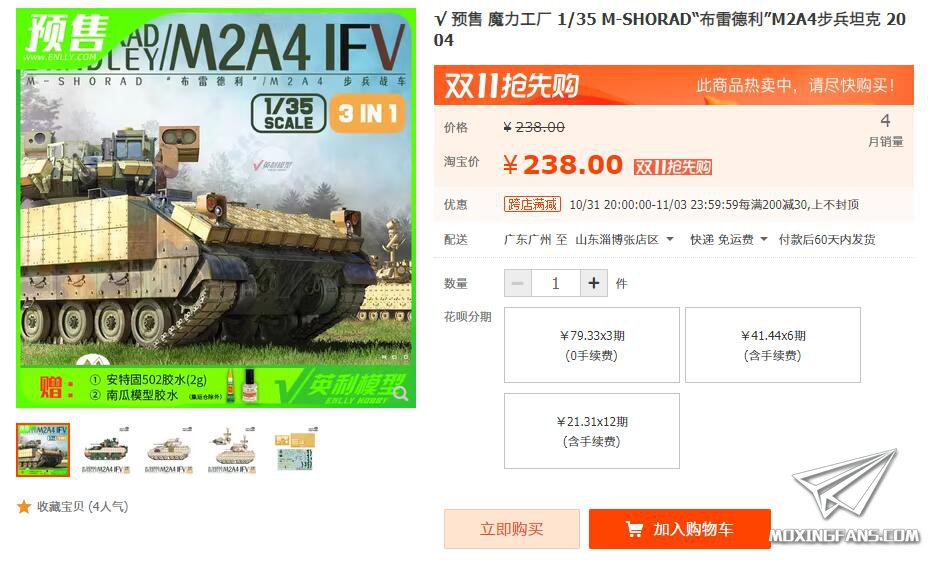Expand the 山东淄博张店区 destination dropdown
Viewport: 930px width, 571px height.
click(x=624, y=240)
